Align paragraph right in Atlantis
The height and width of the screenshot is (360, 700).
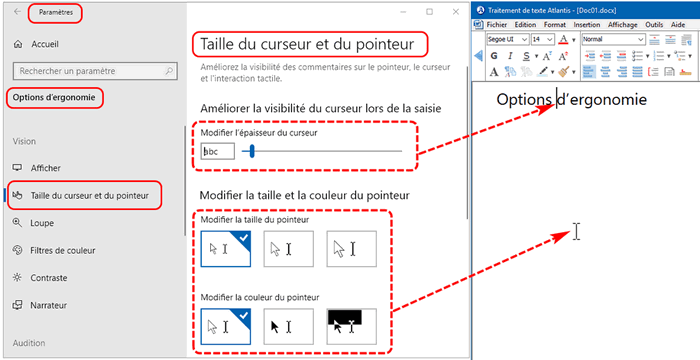(x=622, y=72)
